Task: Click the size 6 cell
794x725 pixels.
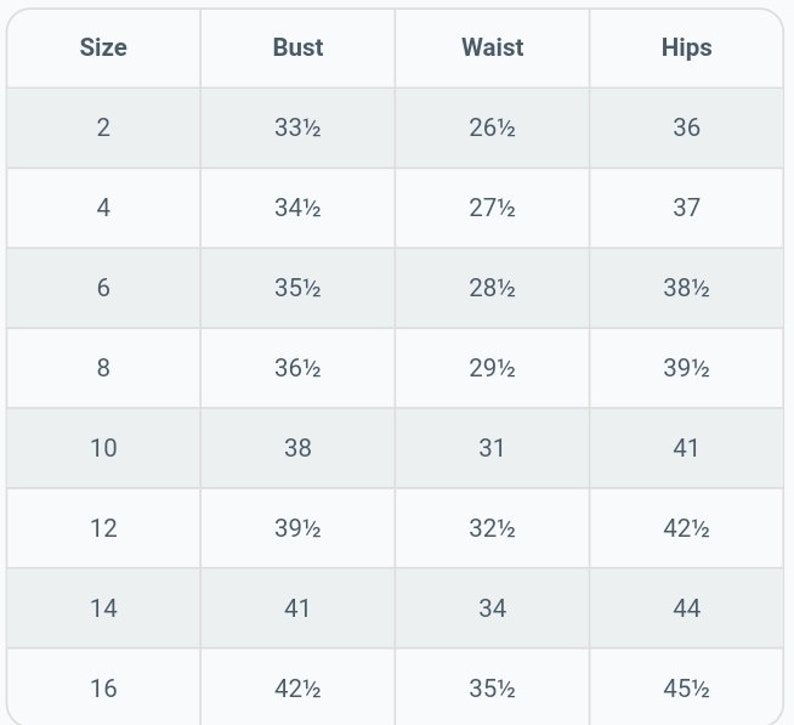Action: (103, 288)
